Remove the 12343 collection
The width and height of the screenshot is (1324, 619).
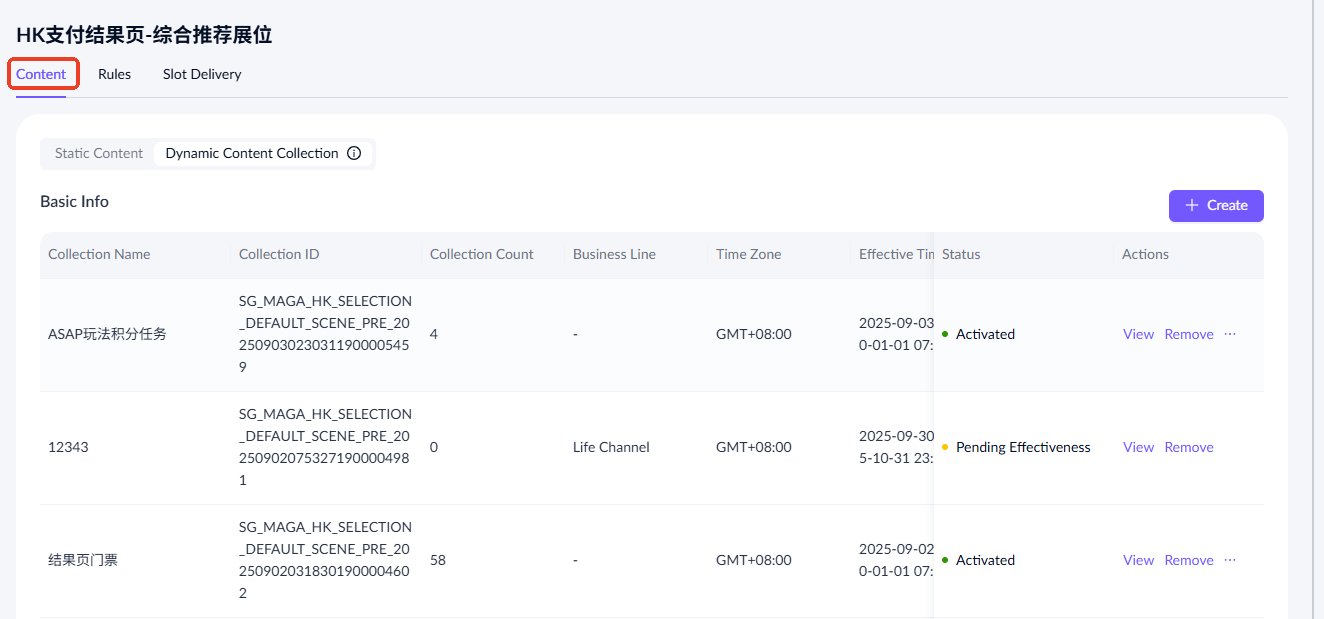(x=1189, y=447)
